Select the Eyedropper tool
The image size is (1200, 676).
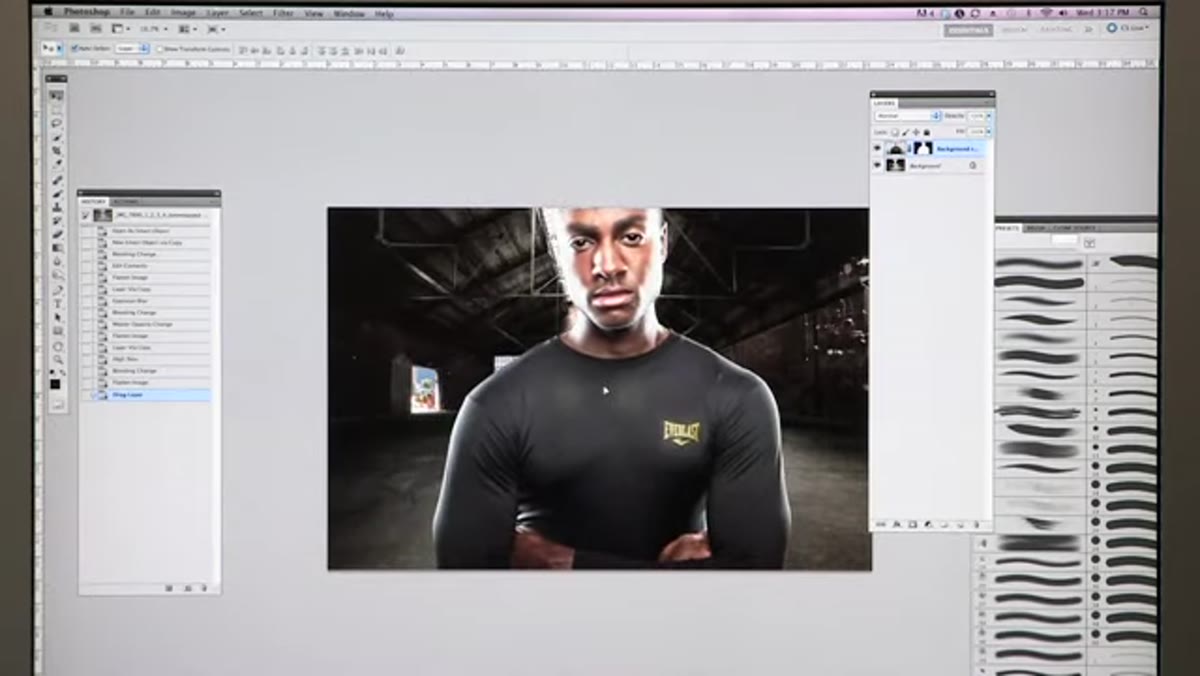coord(56,165)
